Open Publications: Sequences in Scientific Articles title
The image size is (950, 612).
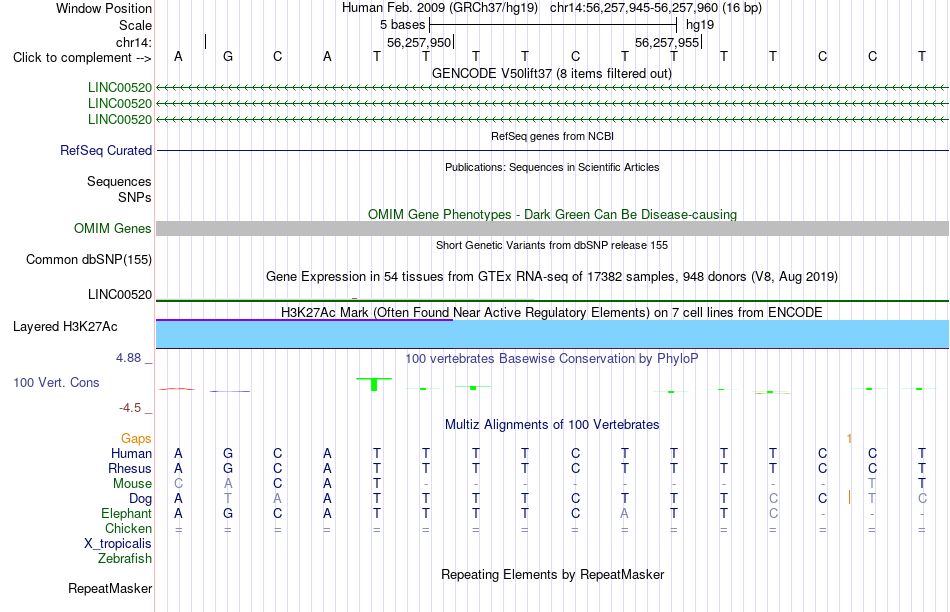point(552,167)
